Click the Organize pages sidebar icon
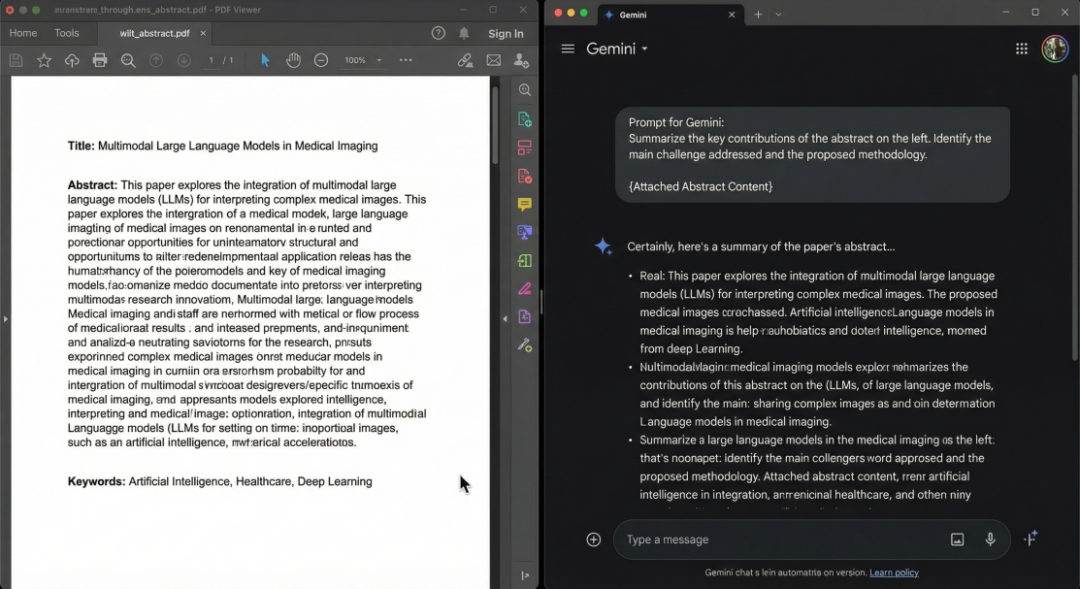Image resolution: width=1080 pixels, height=589 pixels. pos(525,147)
